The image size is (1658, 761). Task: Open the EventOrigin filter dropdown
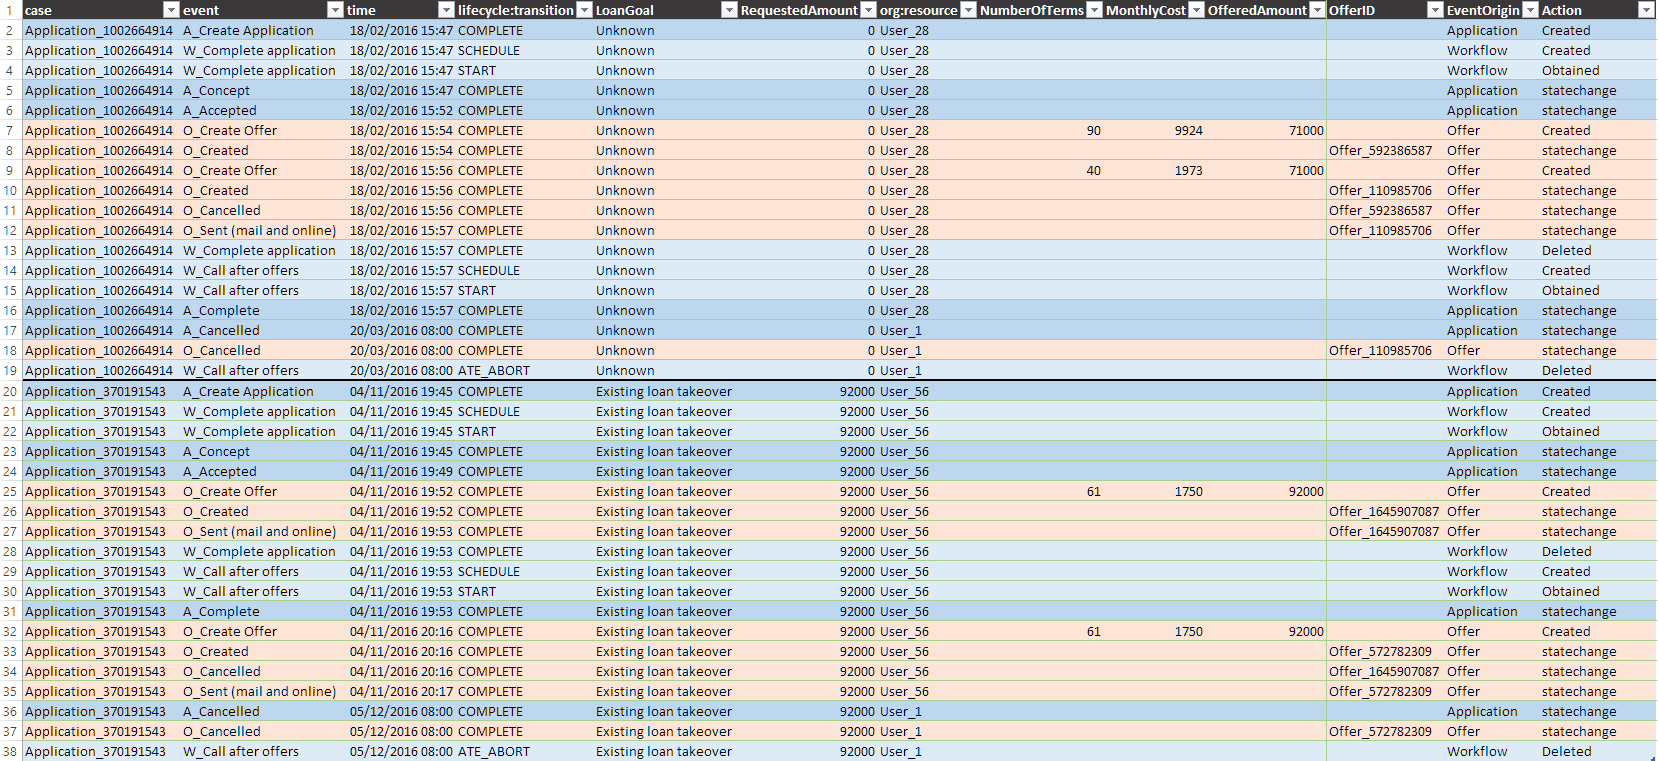[1530, 10]
